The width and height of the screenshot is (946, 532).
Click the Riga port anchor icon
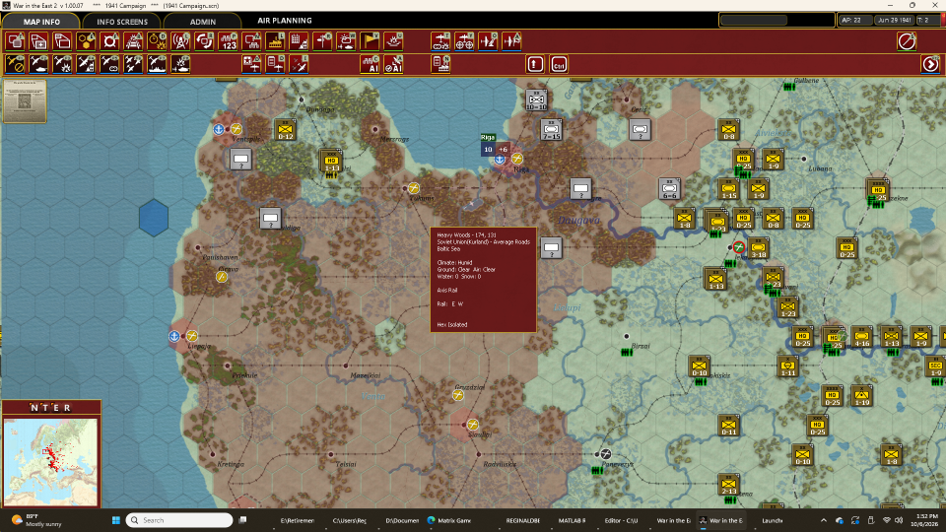500,160
